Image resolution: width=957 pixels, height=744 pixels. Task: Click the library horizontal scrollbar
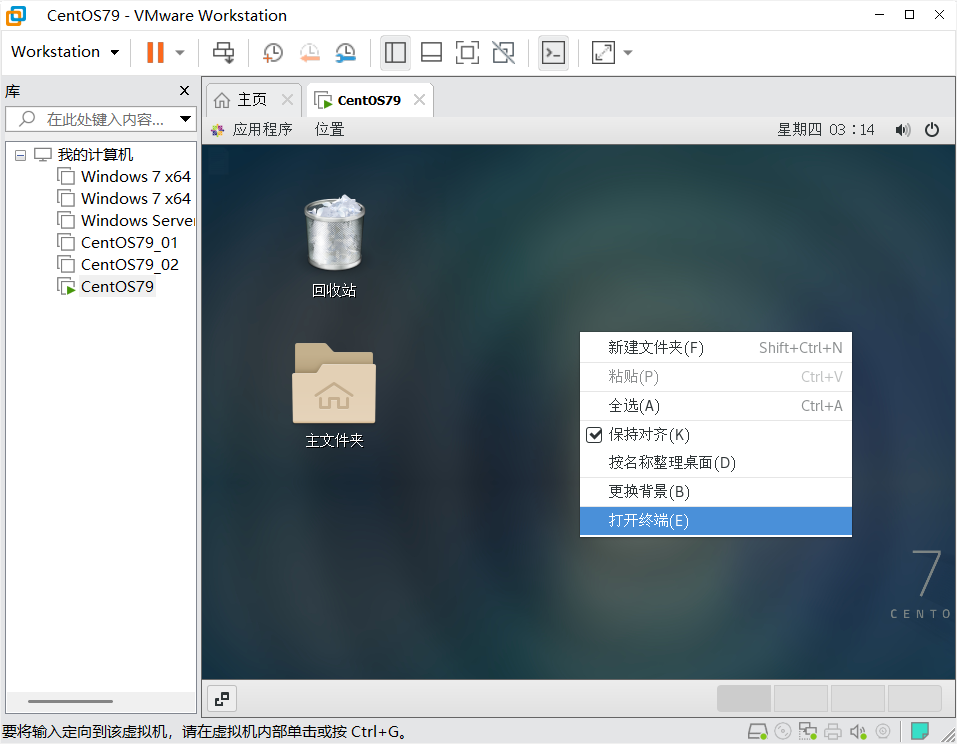click(70, 701)
